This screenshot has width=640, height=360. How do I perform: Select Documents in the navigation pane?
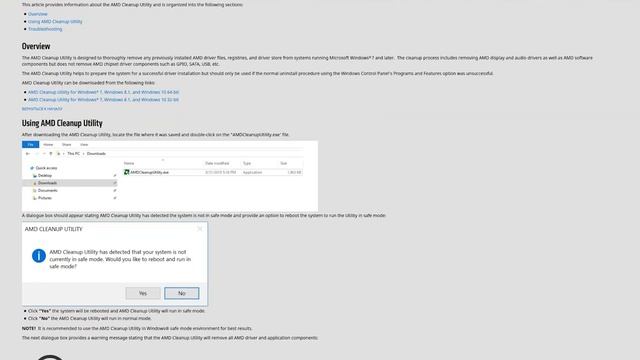48,191
